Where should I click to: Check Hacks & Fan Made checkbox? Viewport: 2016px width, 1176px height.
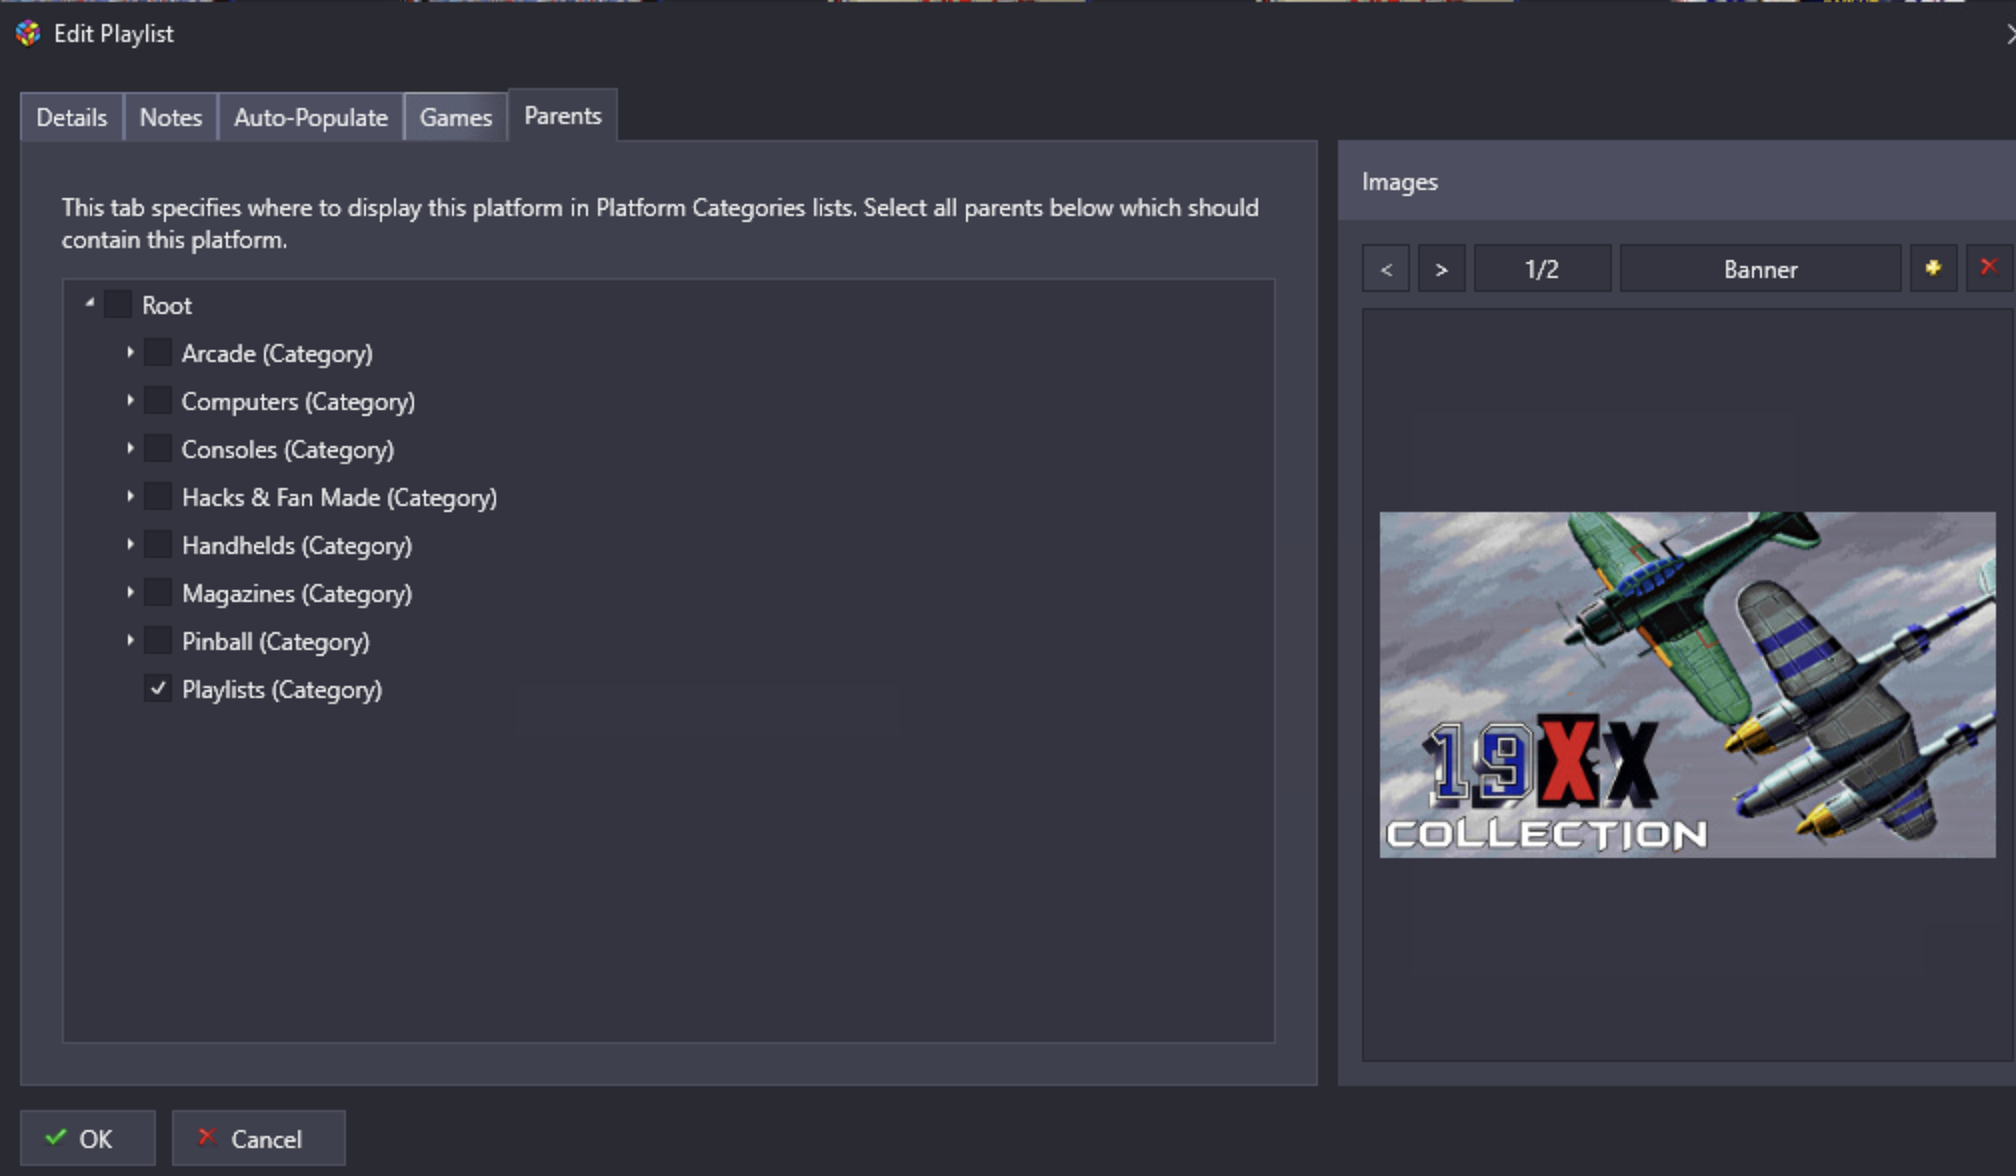158,496
